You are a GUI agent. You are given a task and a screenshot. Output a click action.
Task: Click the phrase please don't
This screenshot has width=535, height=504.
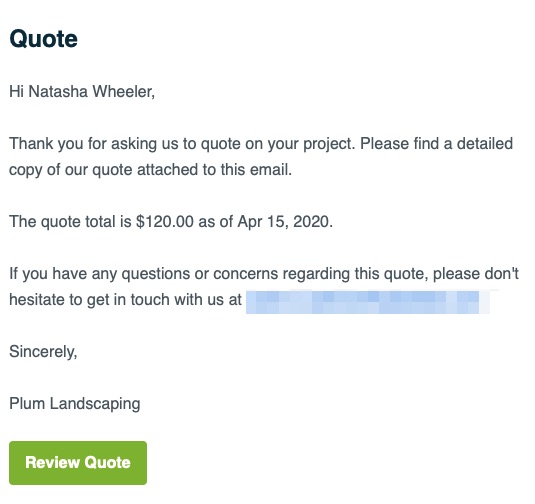click(476, 274)
